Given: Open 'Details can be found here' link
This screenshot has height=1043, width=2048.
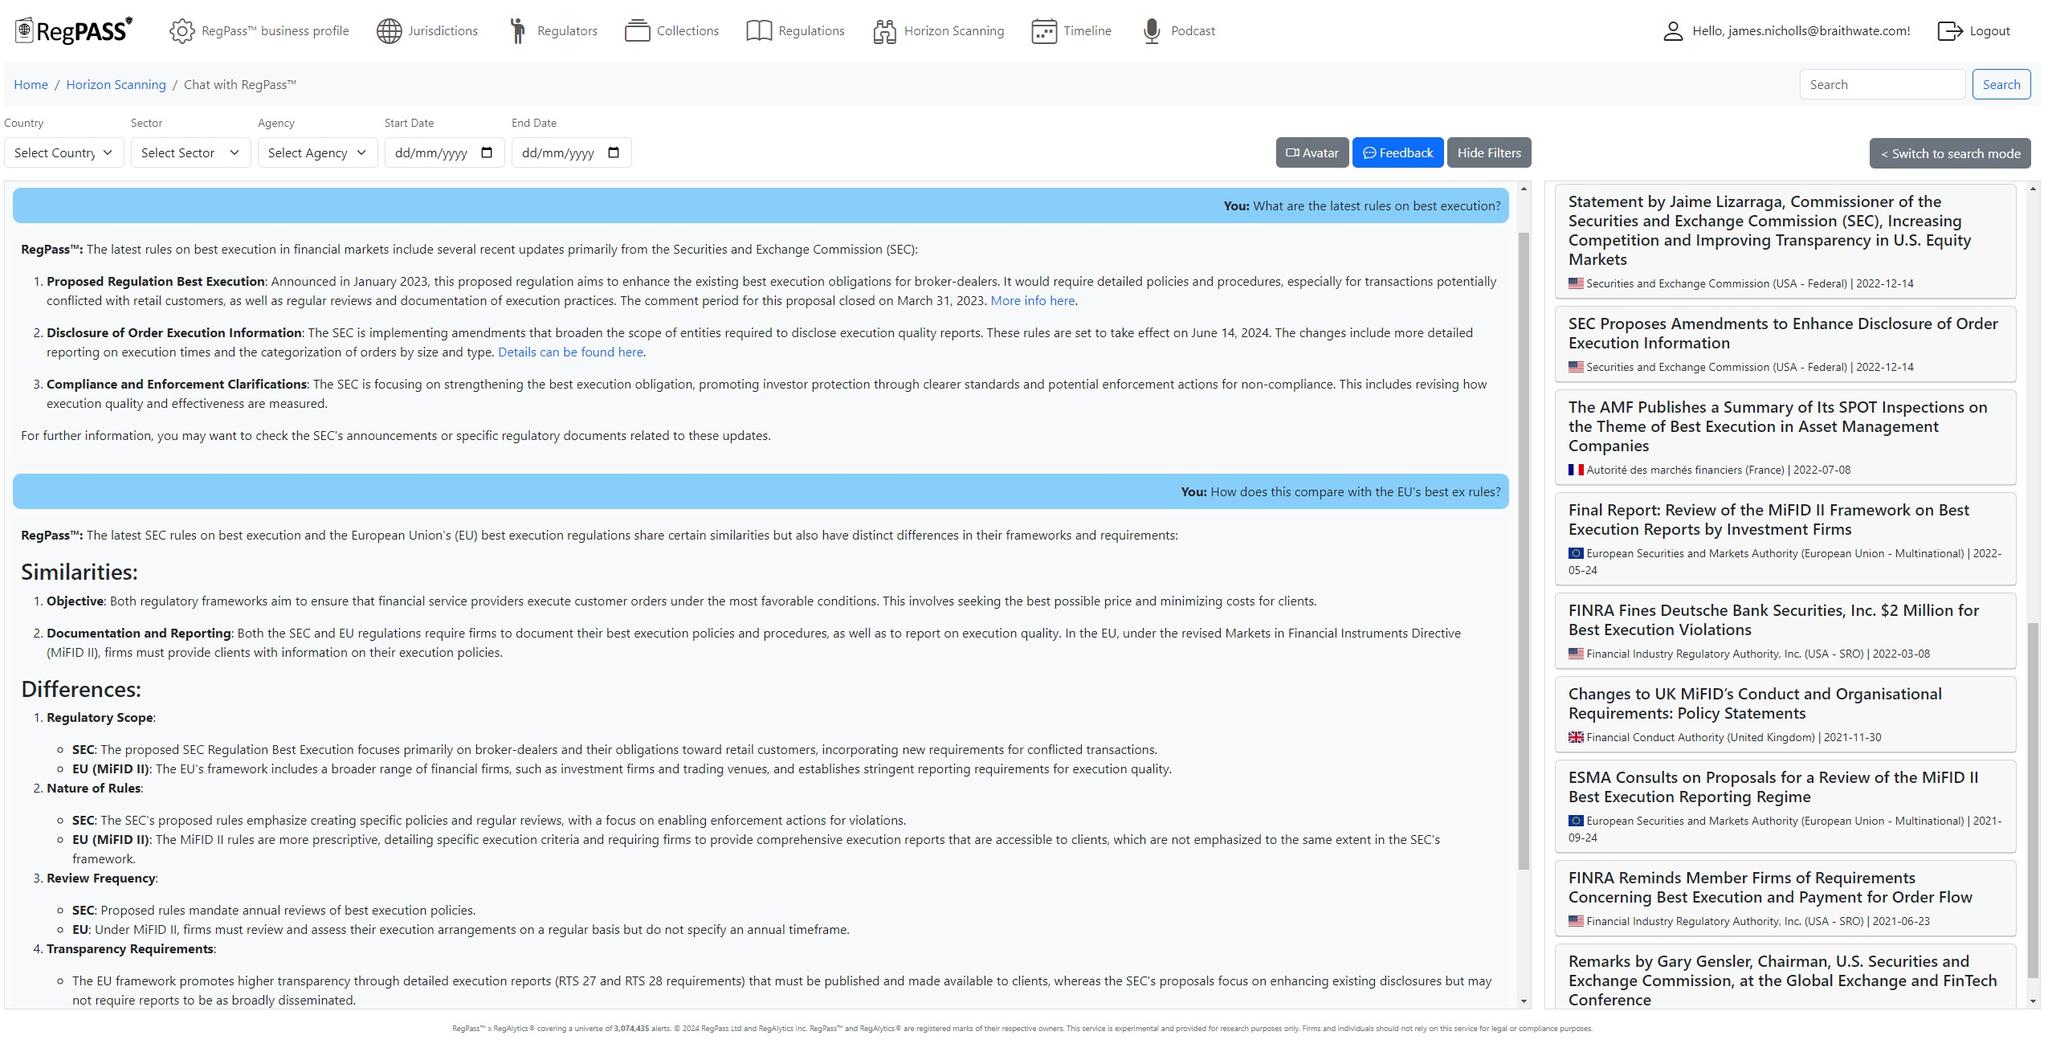Looking at the screenshot, I should click(570, 352).
